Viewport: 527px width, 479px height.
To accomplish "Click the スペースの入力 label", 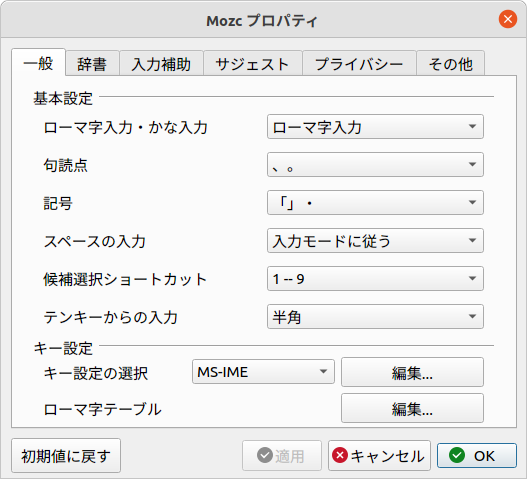I will pos(95,241).
